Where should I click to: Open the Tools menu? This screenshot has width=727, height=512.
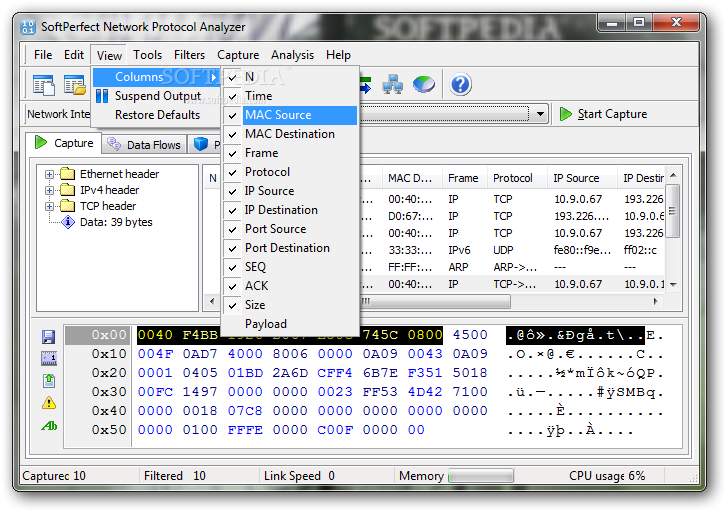pyautogui.click(x=147, y=55)
